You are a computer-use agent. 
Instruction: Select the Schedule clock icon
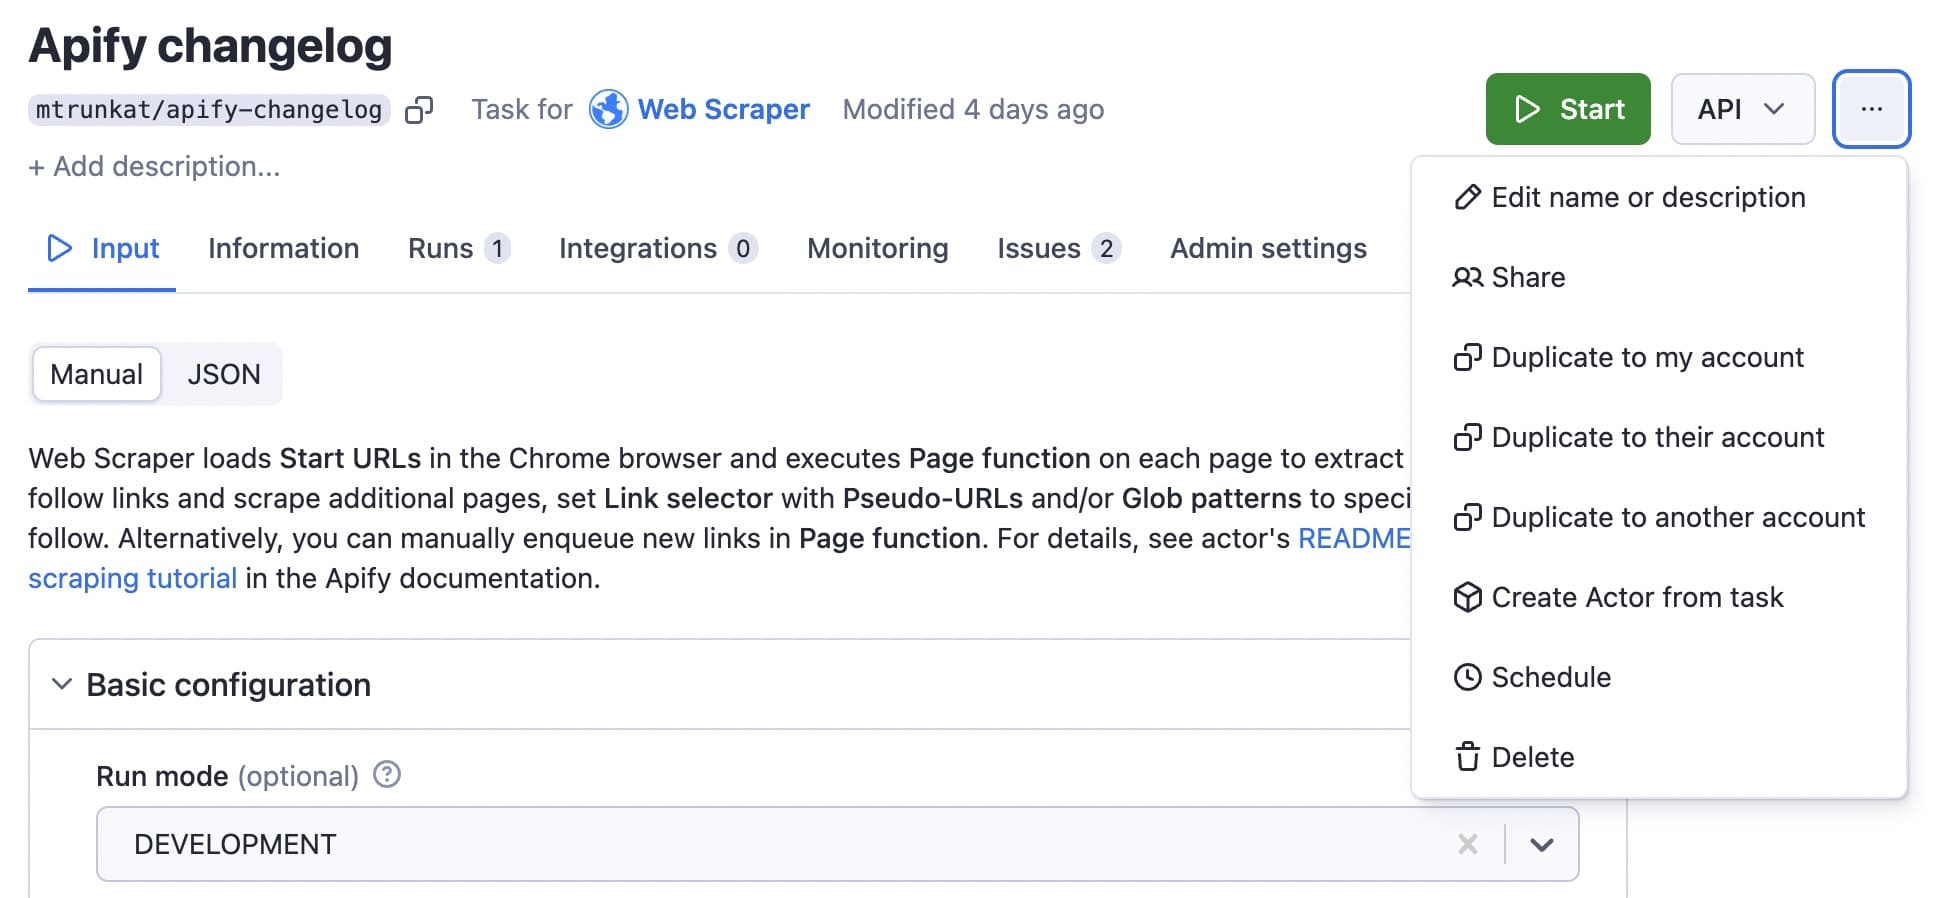coord(1467,677)
